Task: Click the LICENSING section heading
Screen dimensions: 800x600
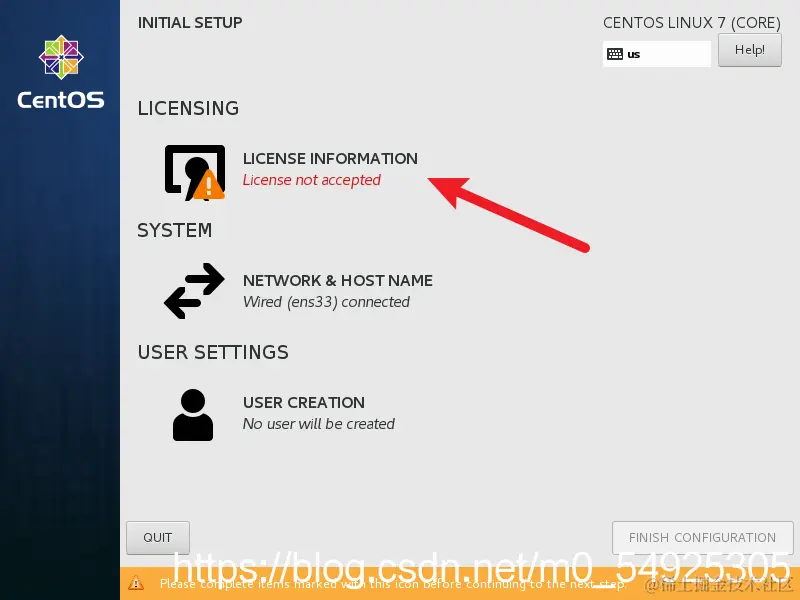Action: (188, 108)
